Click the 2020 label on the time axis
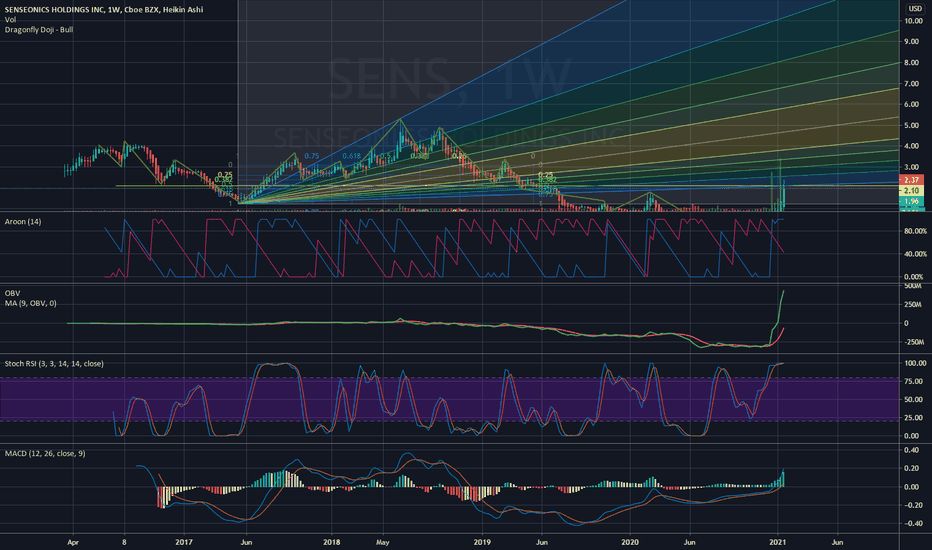This screenshot has width=932, height=550. pos(629,542)
